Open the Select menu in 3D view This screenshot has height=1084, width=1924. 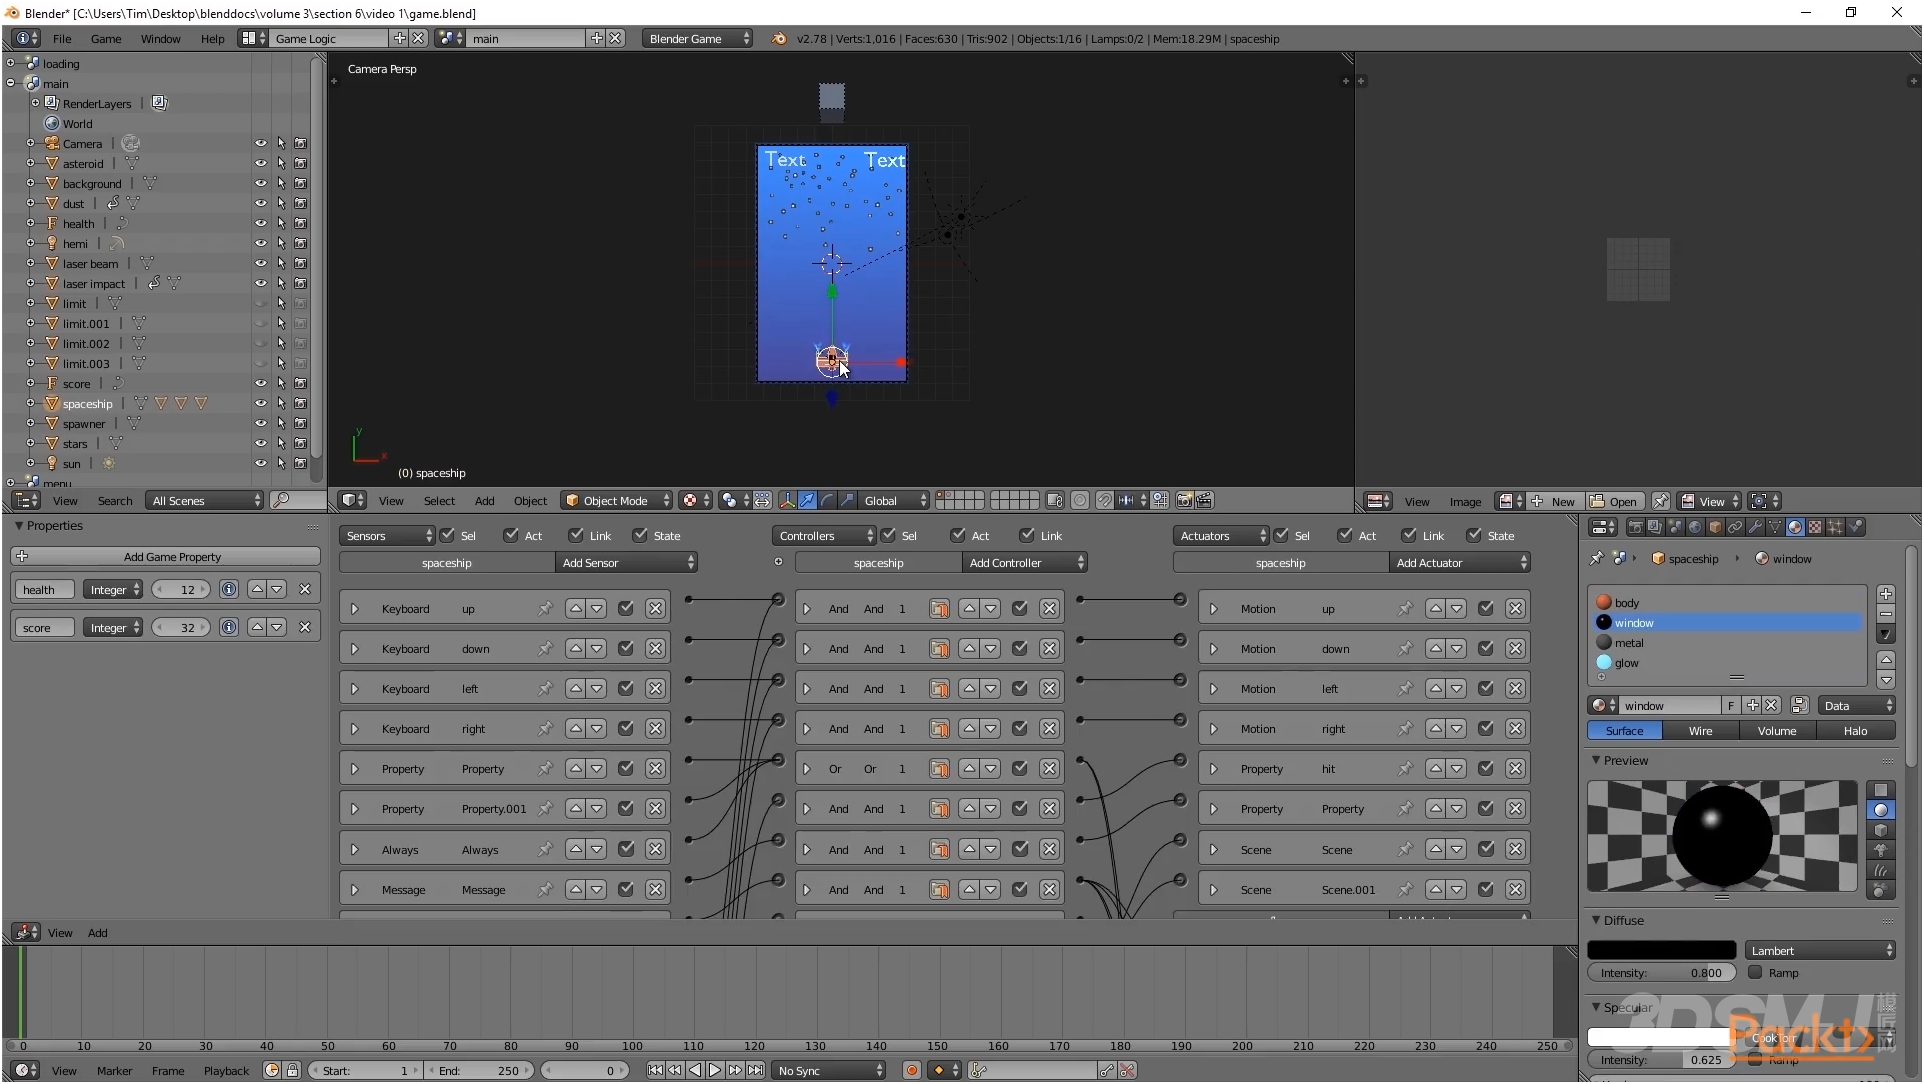point(439,500)
